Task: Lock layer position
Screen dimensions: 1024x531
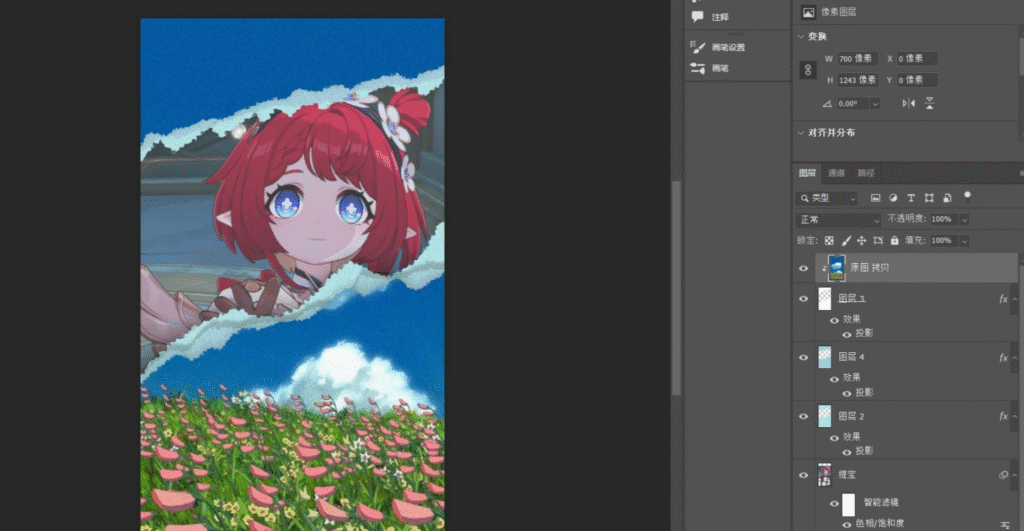Action: (861, 240)
